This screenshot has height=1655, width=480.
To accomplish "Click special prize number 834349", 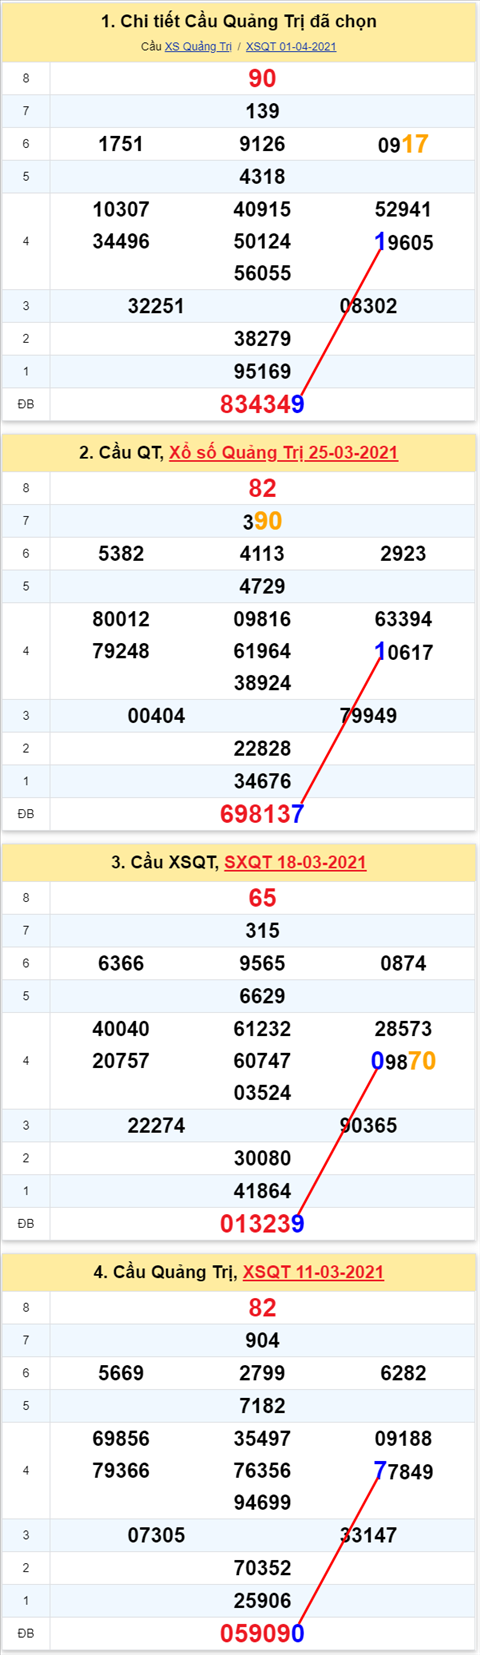I will (x=262, y=405).
